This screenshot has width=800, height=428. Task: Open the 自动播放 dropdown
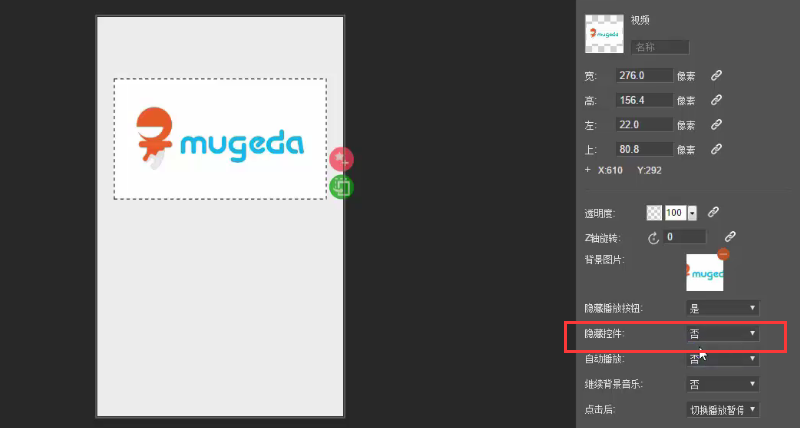coord(722,359)
